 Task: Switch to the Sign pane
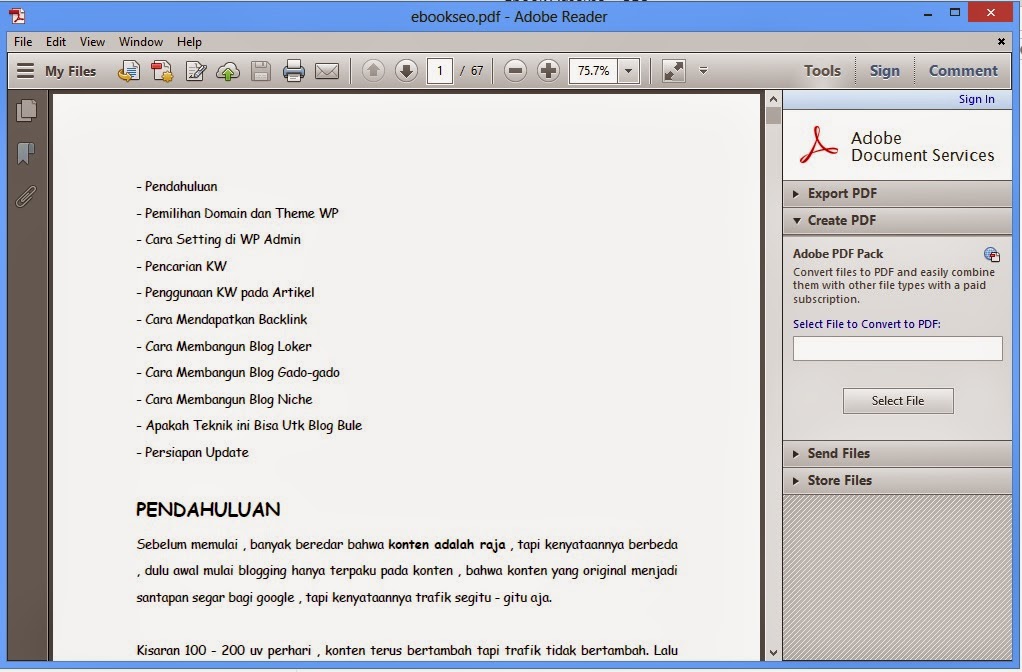click(884, 70)
